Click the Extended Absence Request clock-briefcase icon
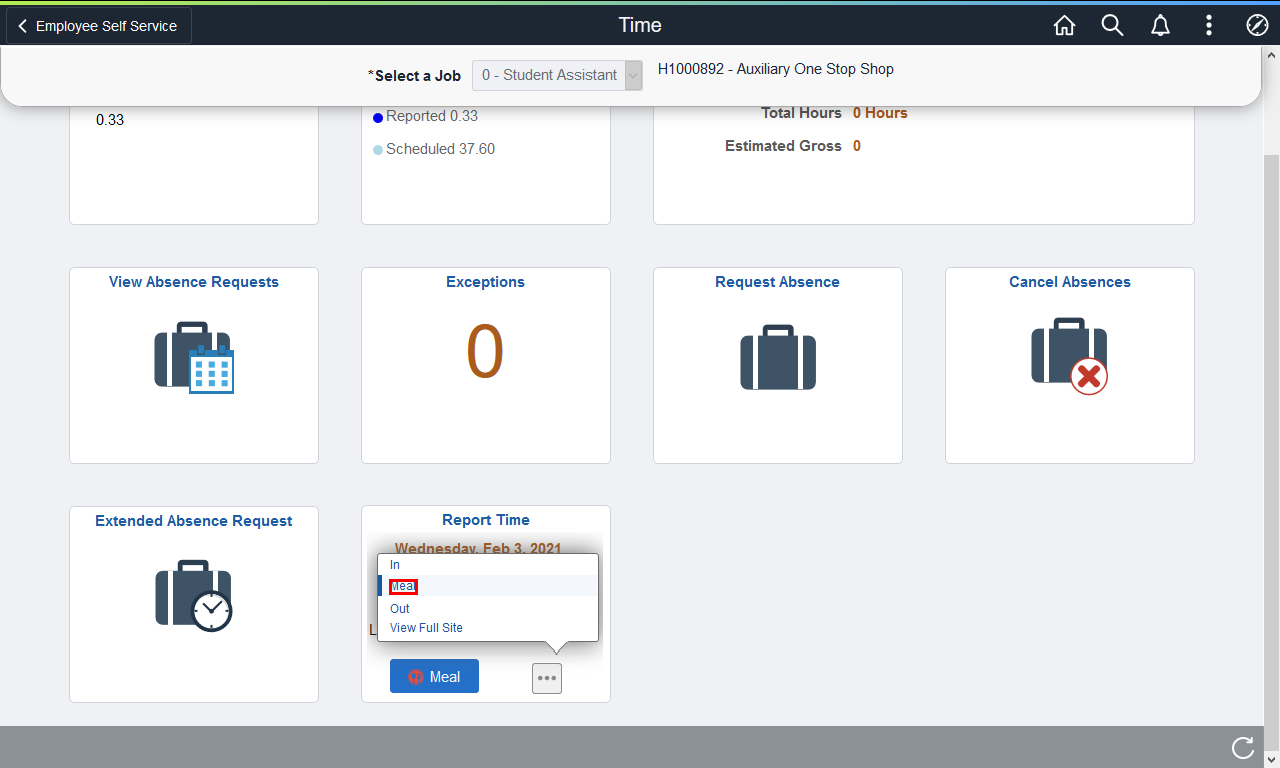The width and height of the screenshot is (1280, 768). (x=194, y=596)
